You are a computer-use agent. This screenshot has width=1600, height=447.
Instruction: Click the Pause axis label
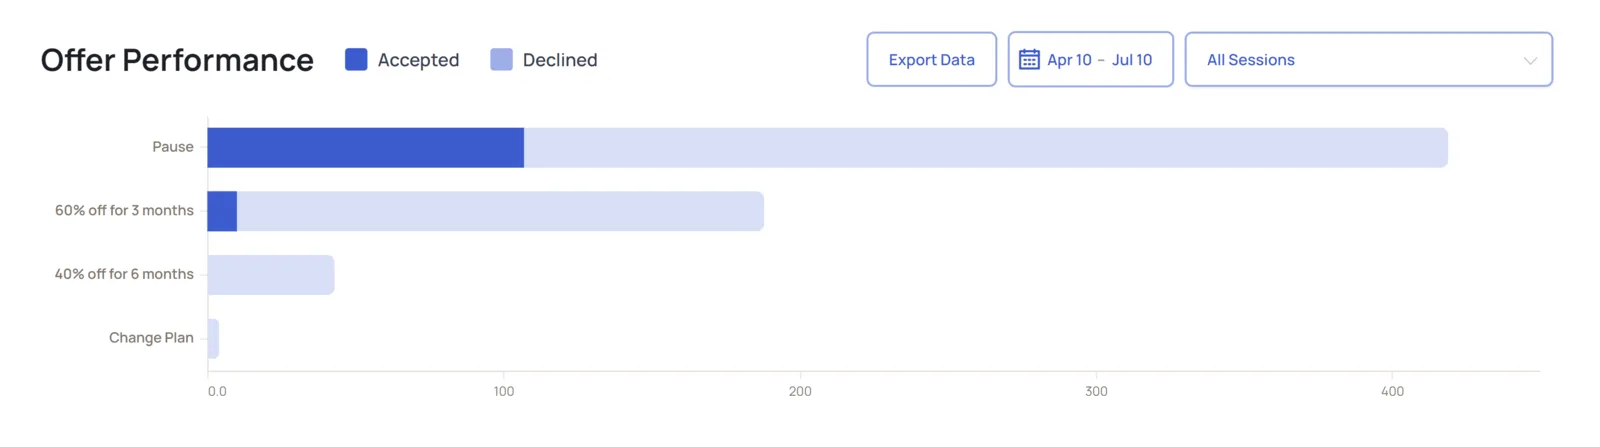tap(173, 147)
